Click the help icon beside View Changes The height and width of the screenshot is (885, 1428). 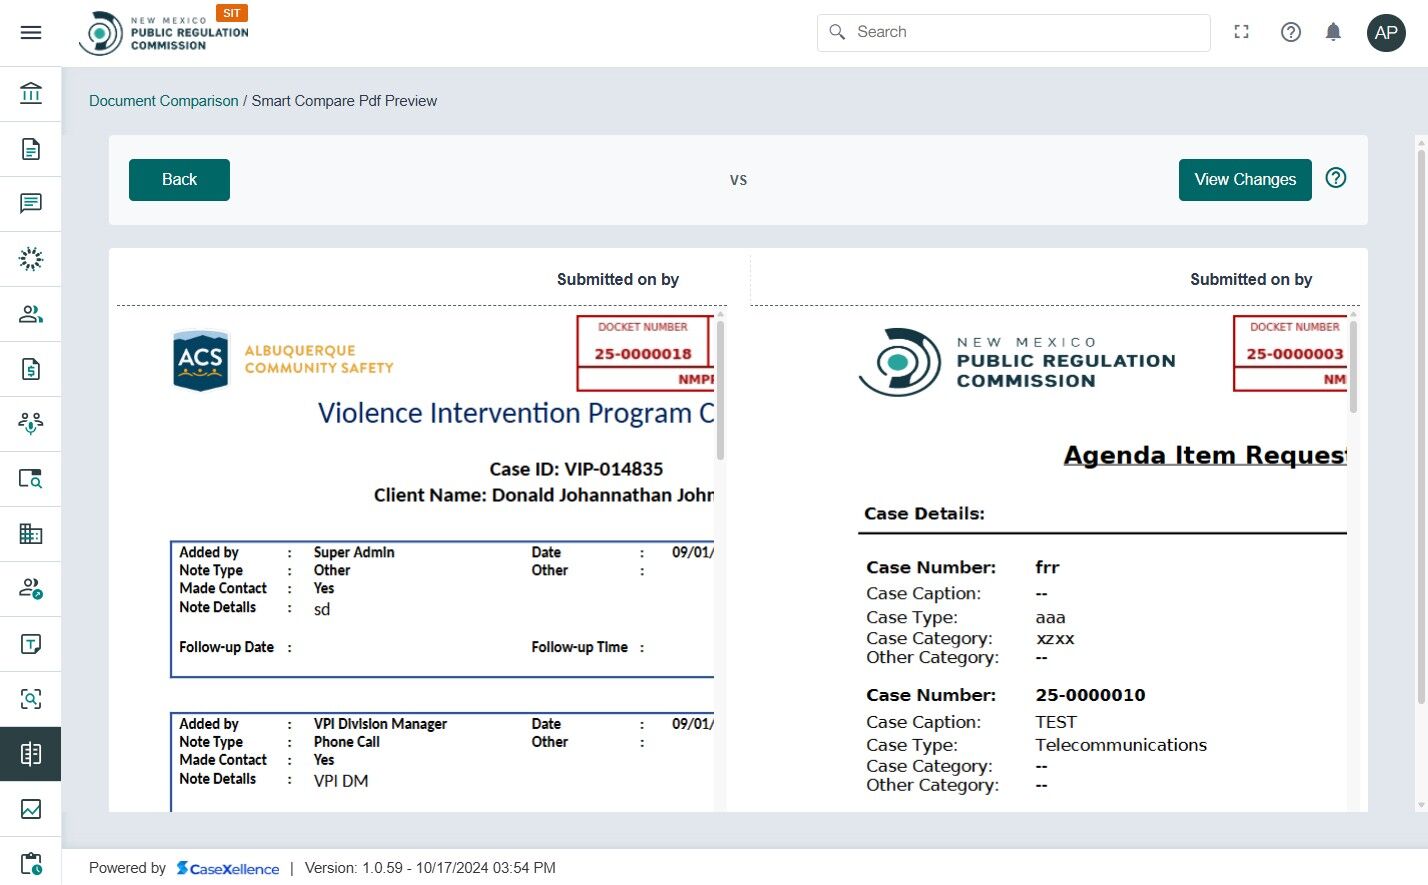[1336, 178]
